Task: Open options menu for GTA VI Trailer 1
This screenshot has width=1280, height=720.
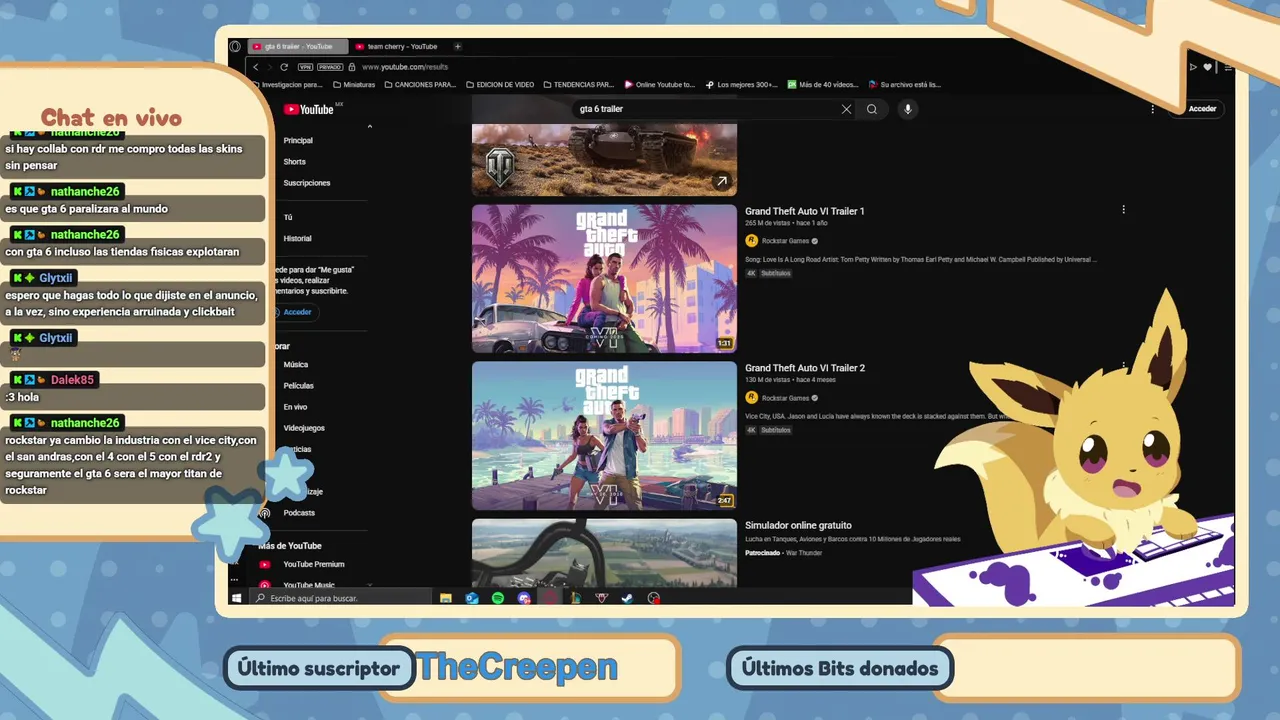Action: pyautogui.click(x=1123, y=210)
